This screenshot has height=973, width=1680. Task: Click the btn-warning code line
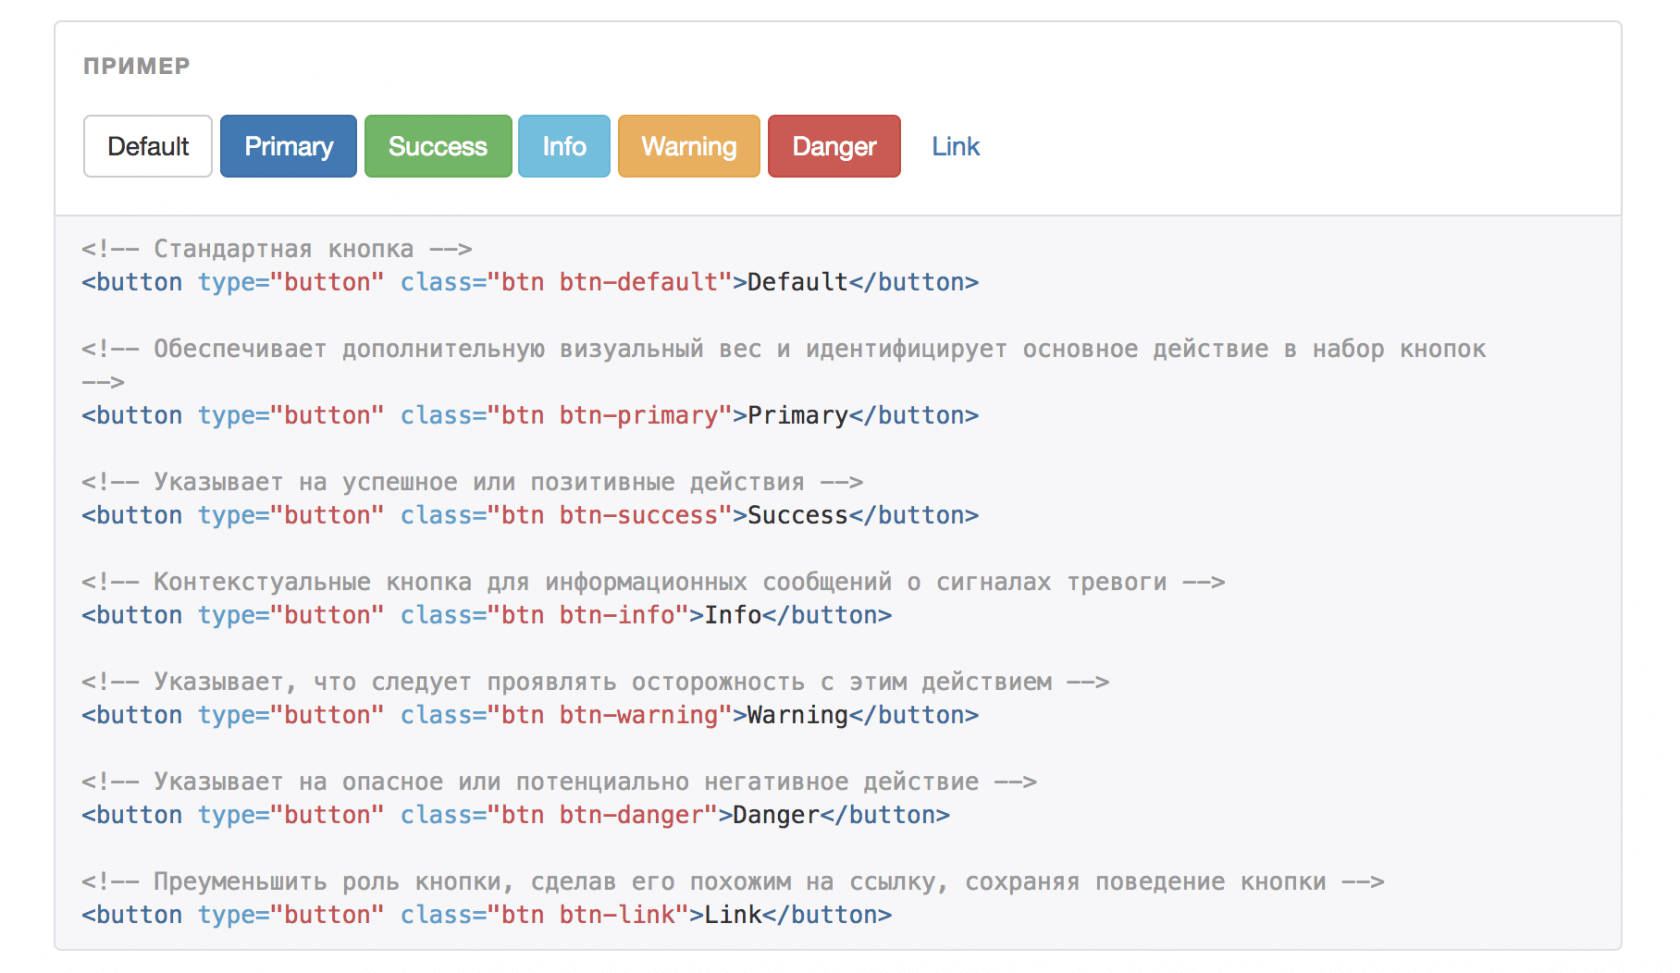click(x=530, y=715)
